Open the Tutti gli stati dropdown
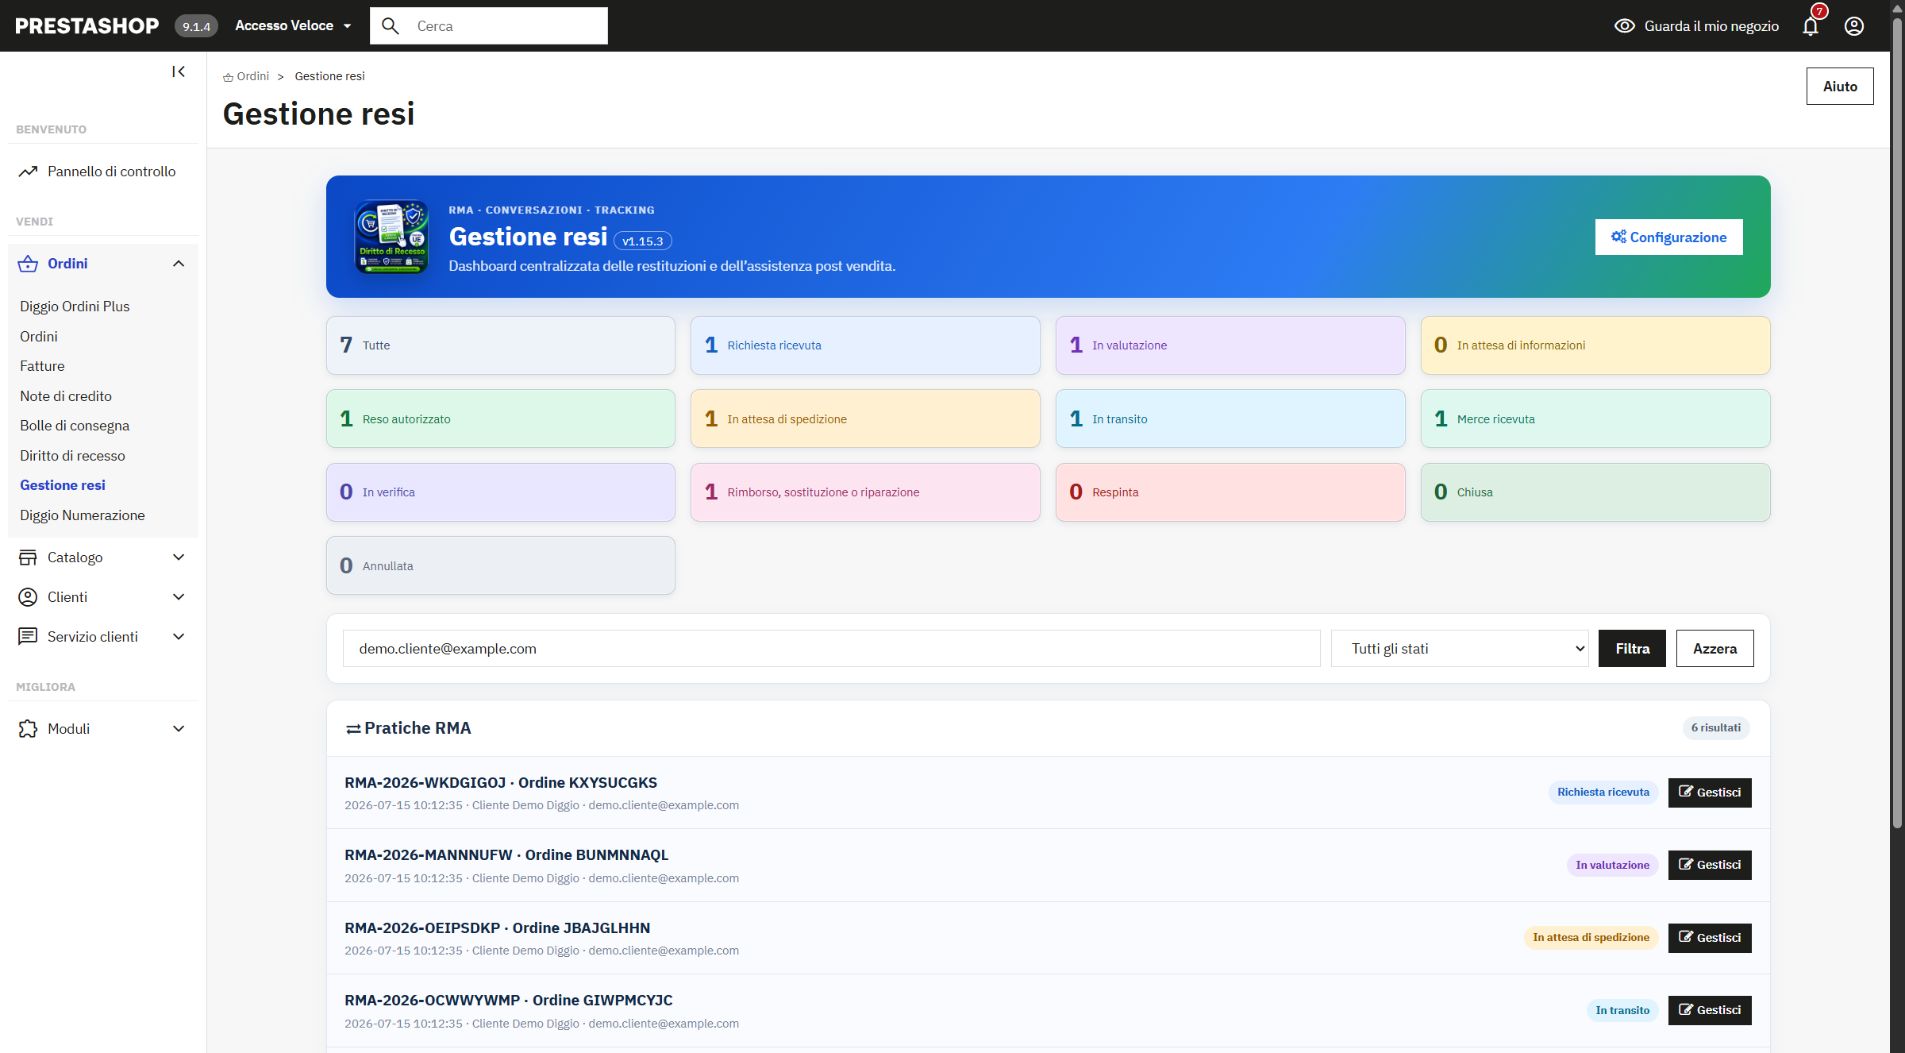 (1459, 648)
